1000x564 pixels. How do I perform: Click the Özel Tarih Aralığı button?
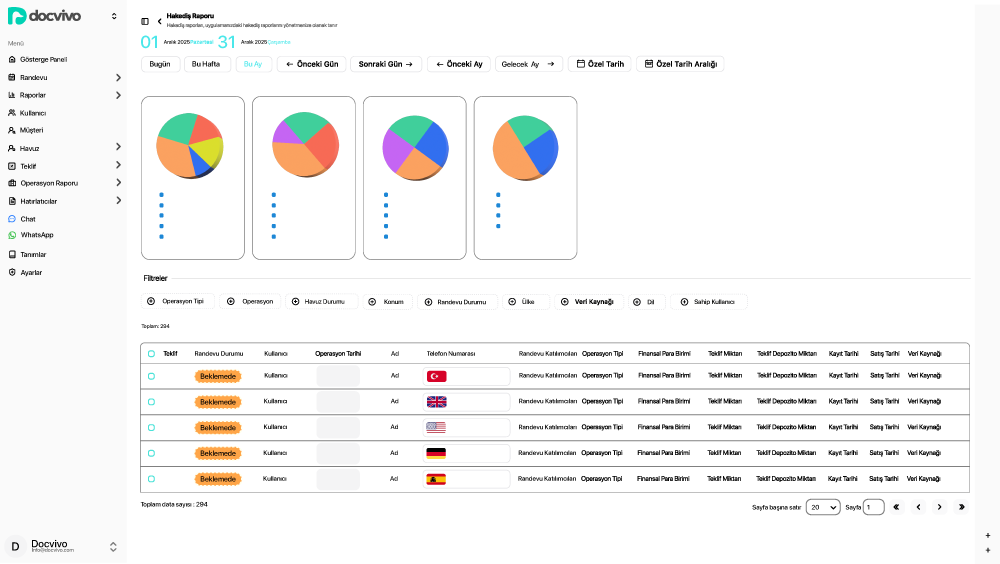tap(680, 64)
